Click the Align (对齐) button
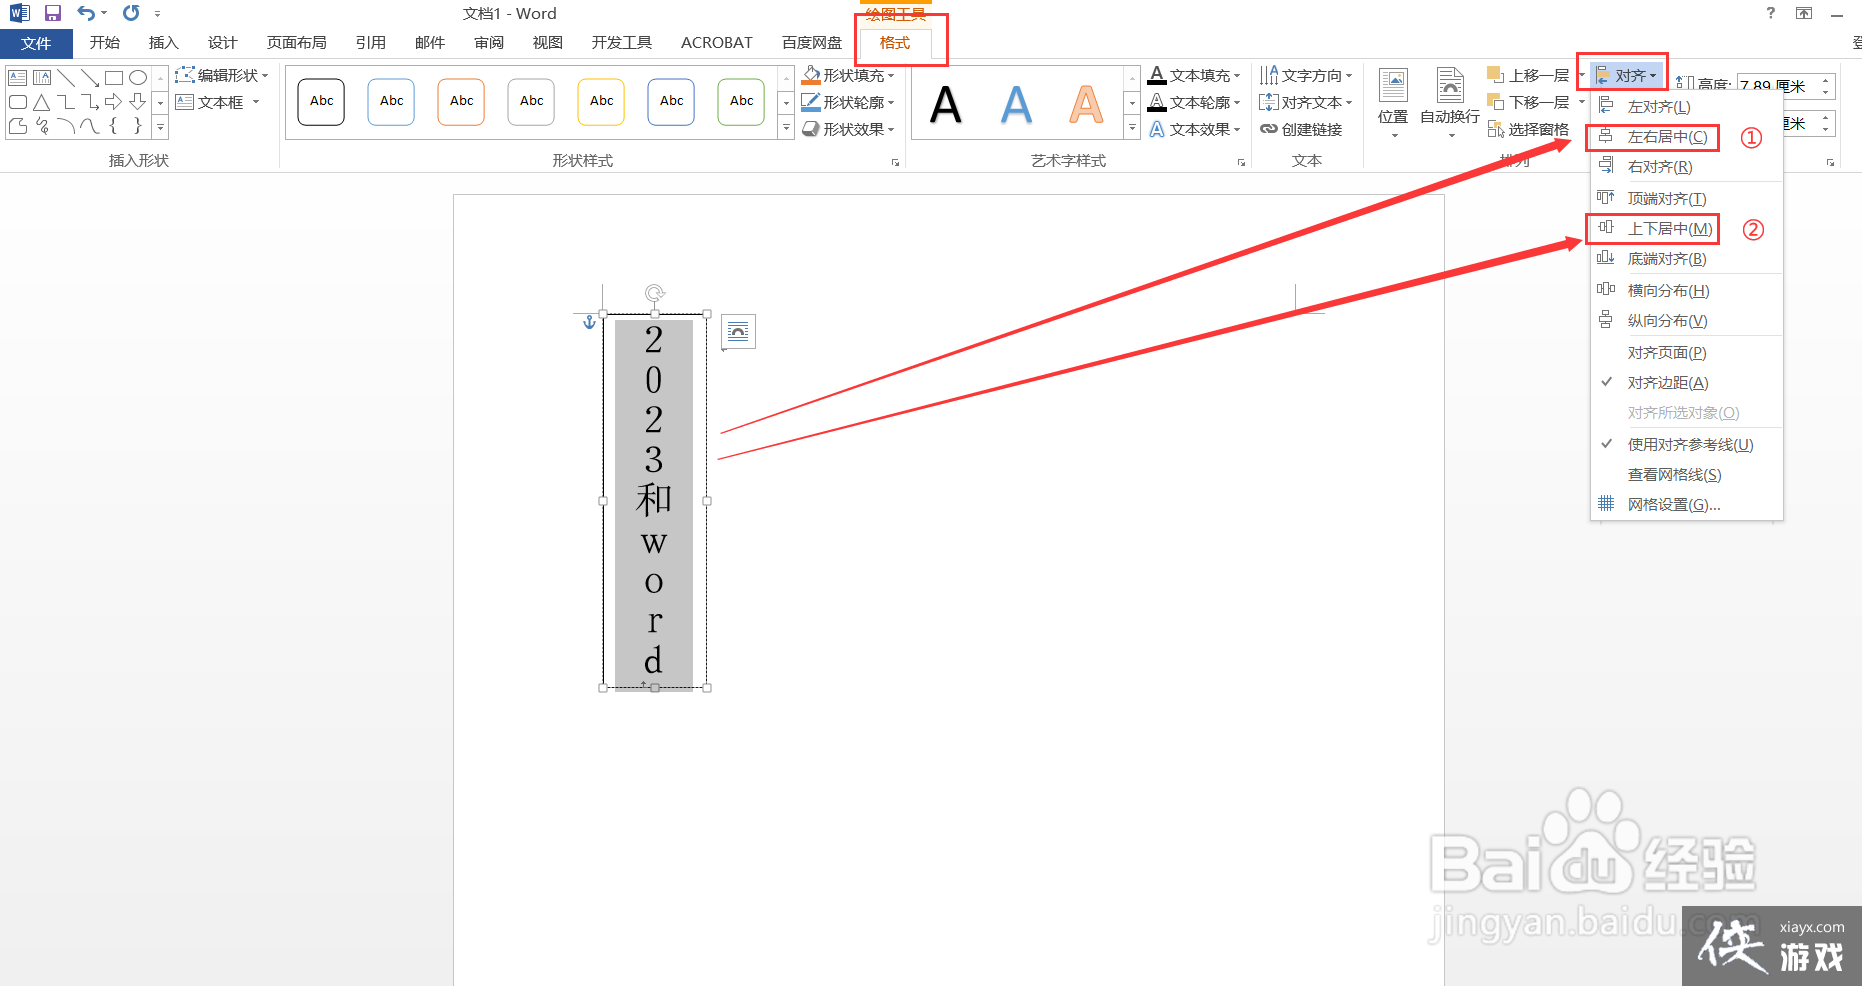 click(x=1627, y=75)
